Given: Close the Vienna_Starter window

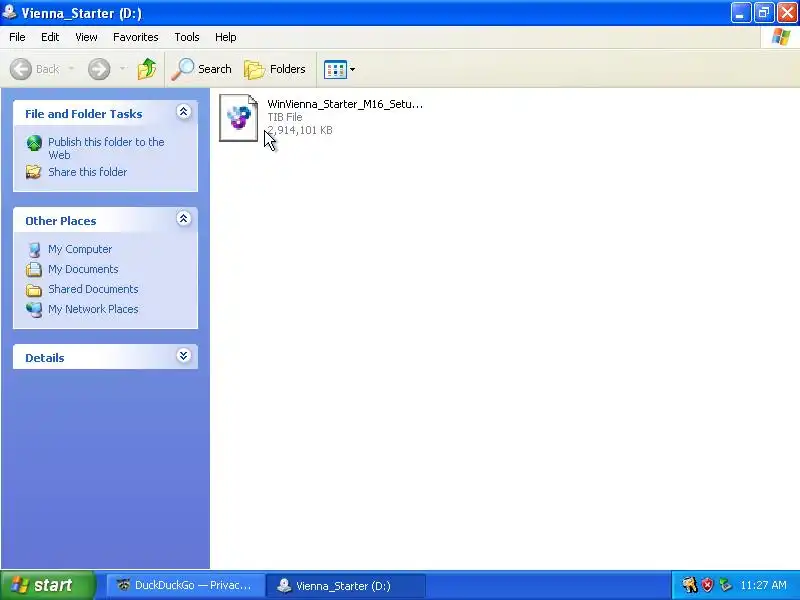Looking at the screenshot, I should (x=787, y=13).
